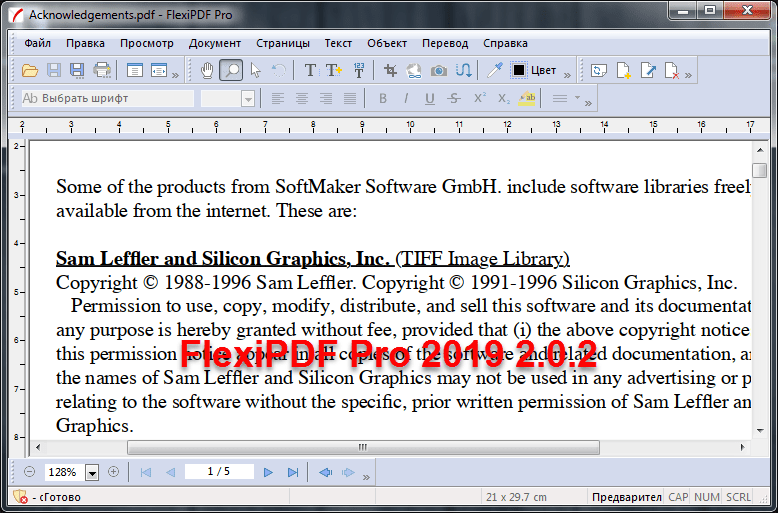Select the Hand tool
The height and width of the screenshot is (513, 778).
(x=207, y=70)
